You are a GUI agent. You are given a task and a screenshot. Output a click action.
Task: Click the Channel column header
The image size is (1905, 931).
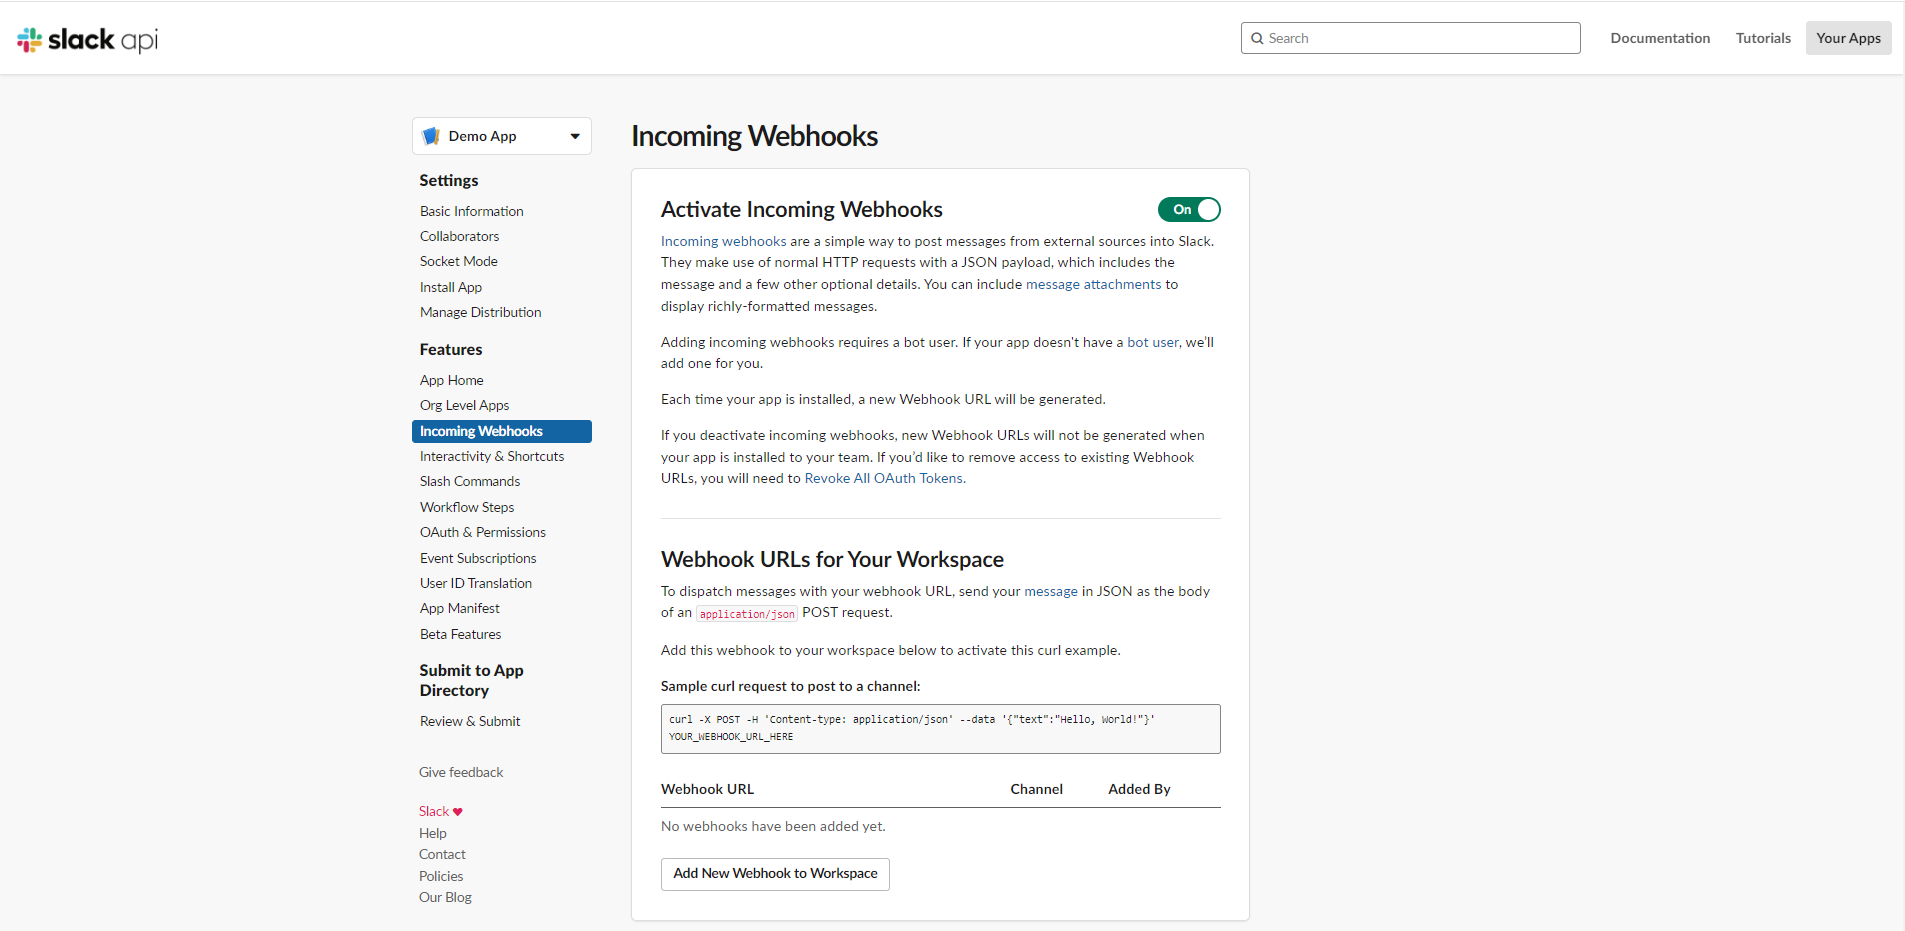pyautogui.click(x=1036, y=789)
